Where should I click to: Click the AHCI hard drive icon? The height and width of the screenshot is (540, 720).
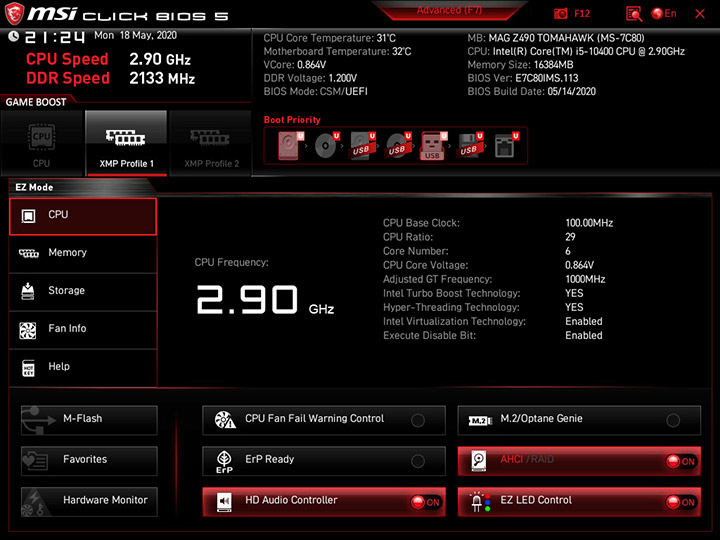(x=479, y=461)
